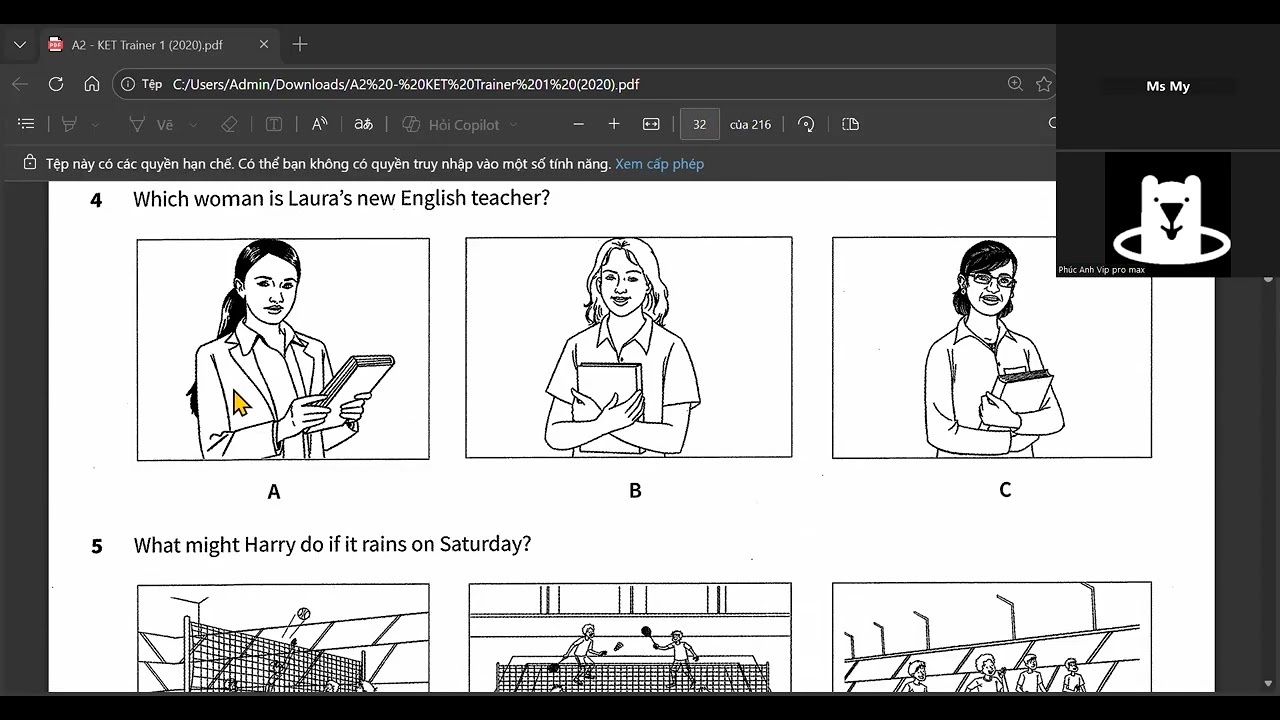This screenshot has width=1280, height=720.
Task: Rotate the PDF page
Action: 806,124
